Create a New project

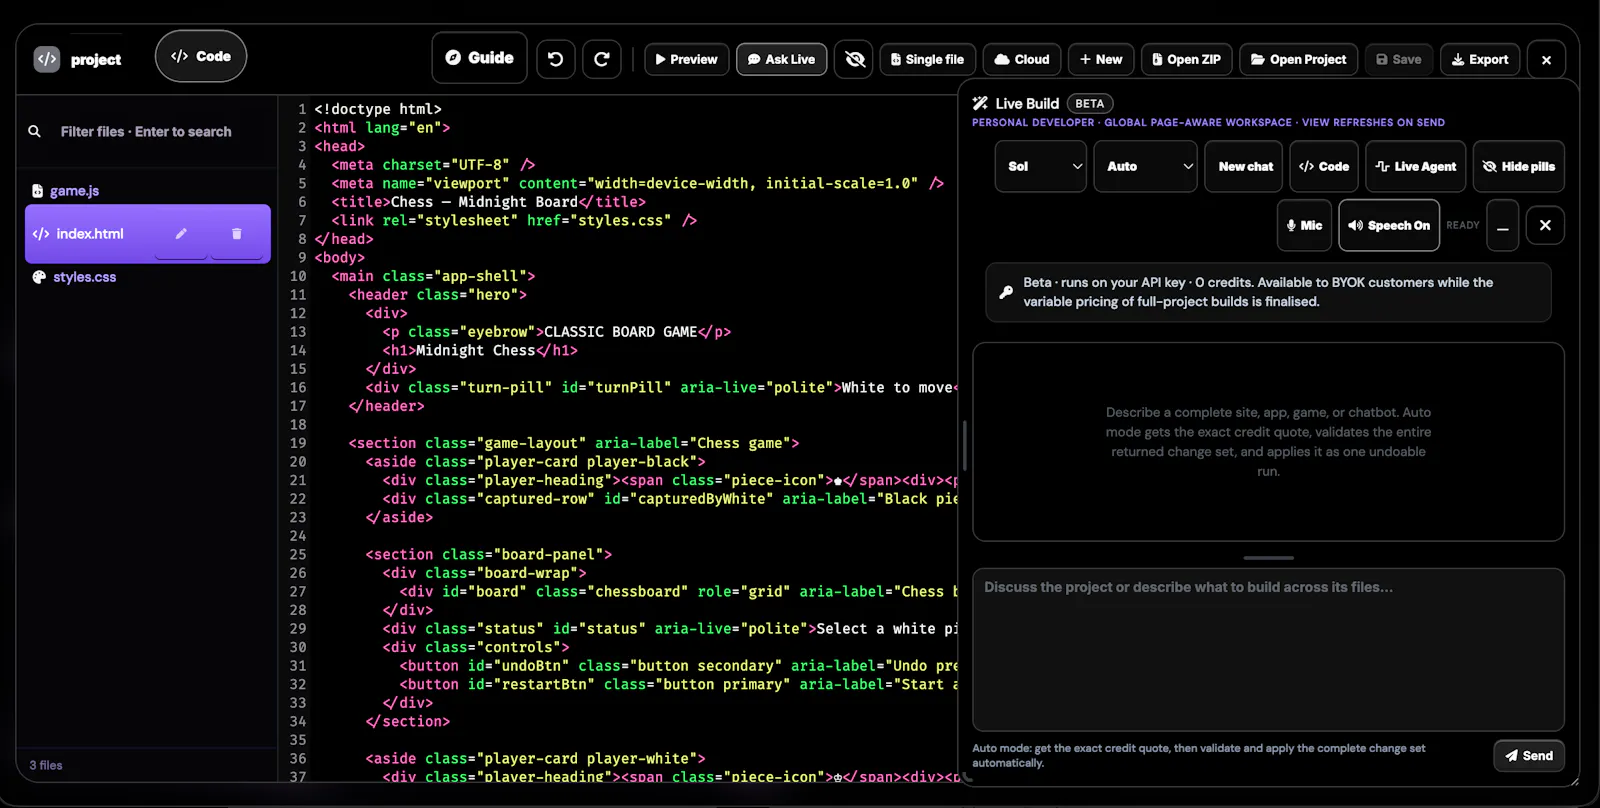1101,59
